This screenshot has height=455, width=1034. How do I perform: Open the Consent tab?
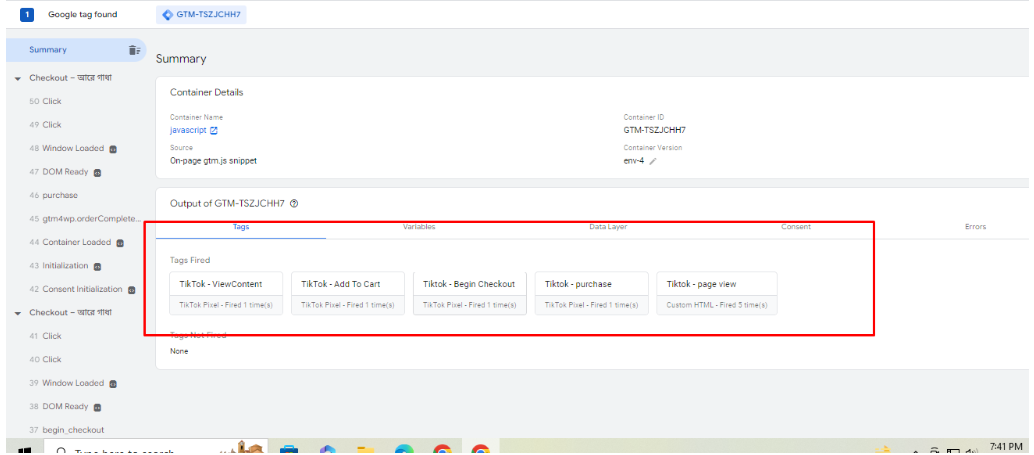point(796,227)
